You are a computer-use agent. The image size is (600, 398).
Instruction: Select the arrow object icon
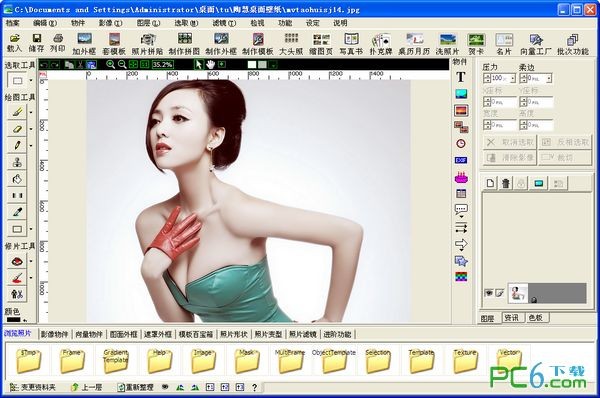(461, 244)
